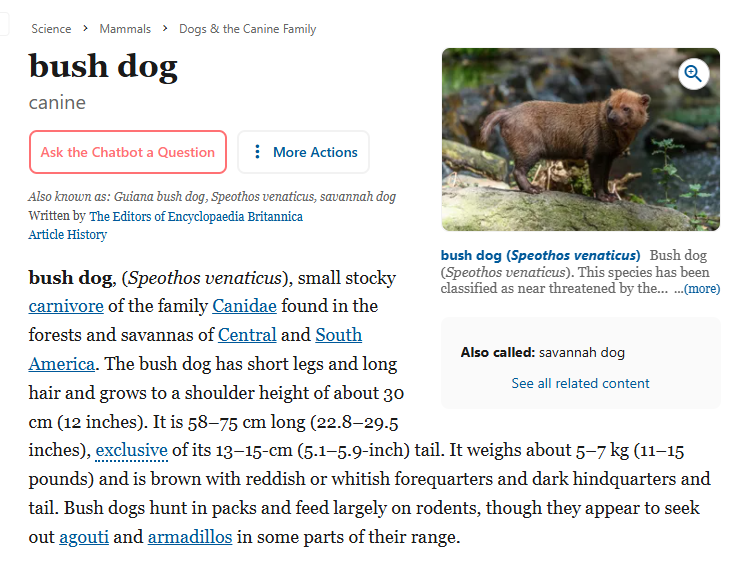Viewport: 751px width, 567px height.
Task: Open the Canidae link
Action: click(244, 306)
